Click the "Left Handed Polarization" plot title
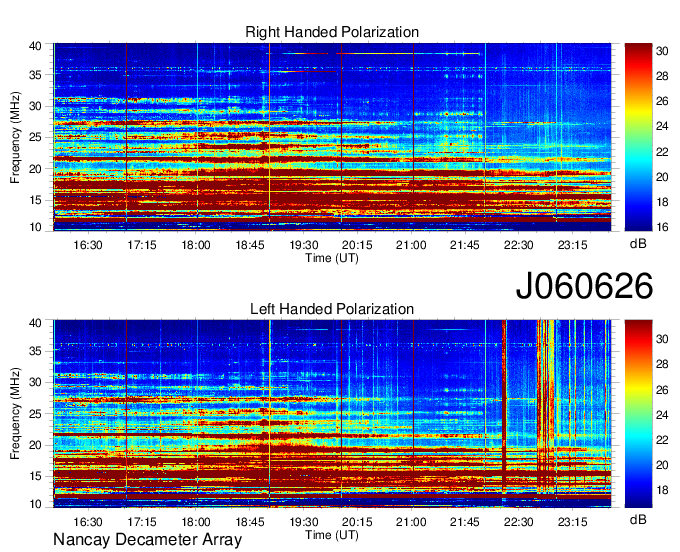This screenshot has height=552, width=680. (x=332, y=309)
